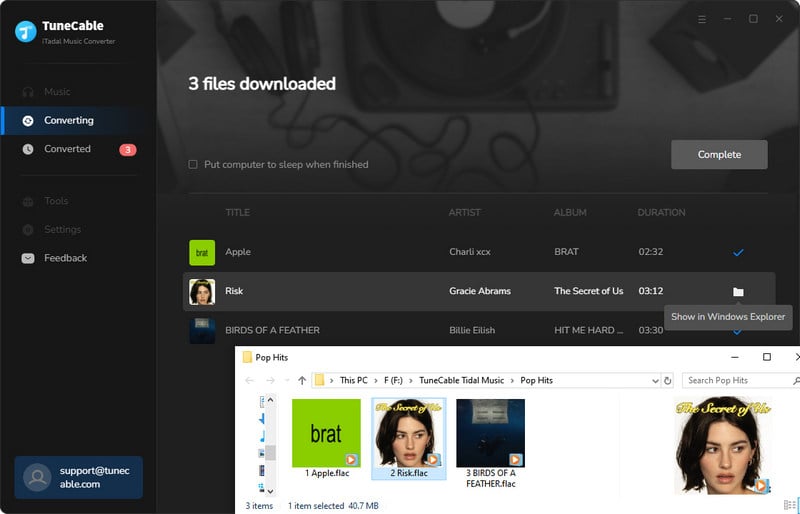Click the headphones icon beside Music
800x514 pixels.
tap(28, 92)
